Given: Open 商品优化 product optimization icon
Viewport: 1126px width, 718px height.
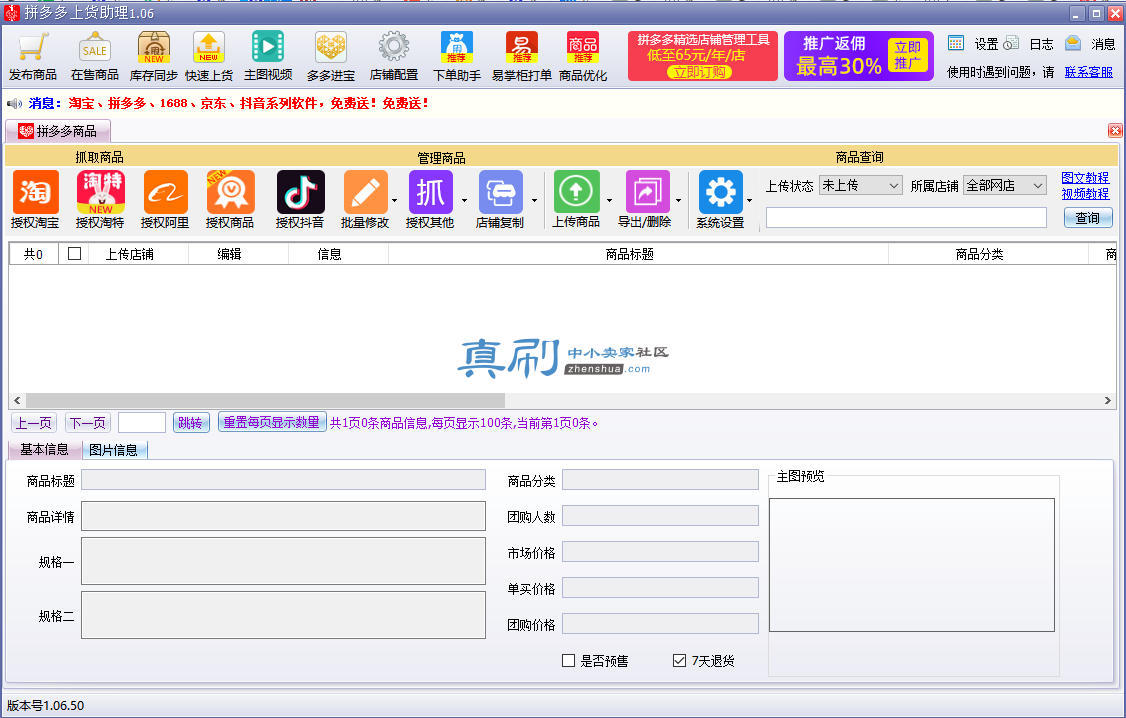Looking at the screenshot, I should pyautogui.click(x=583, y=48).
